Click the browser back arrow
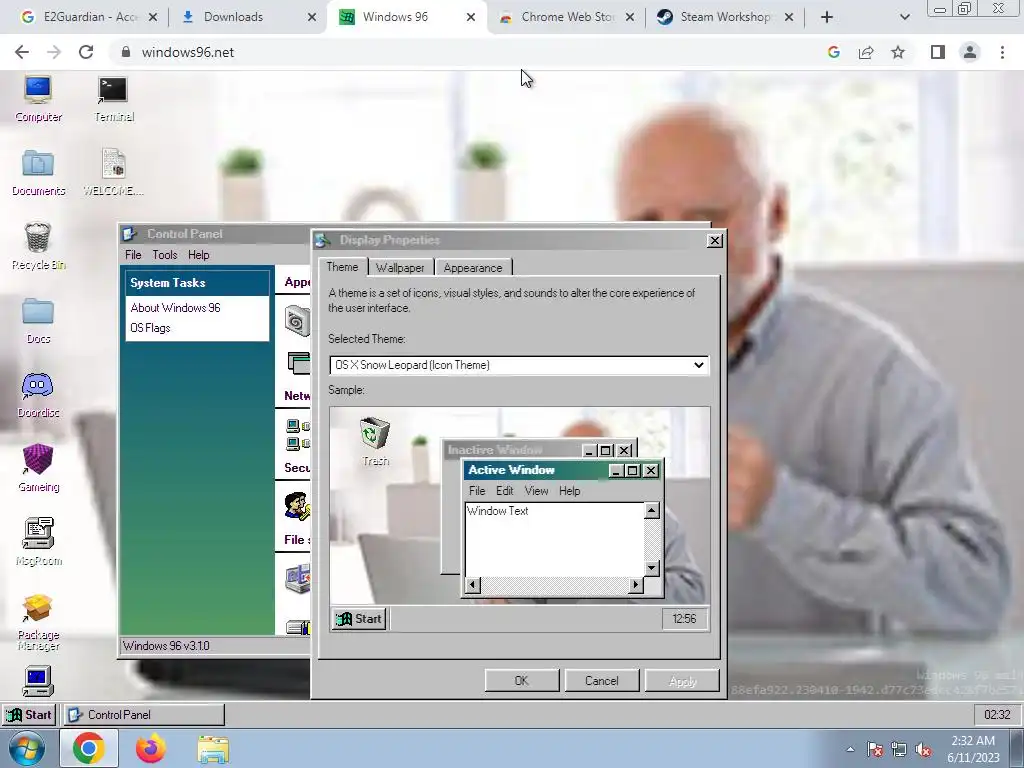The height and width of the screenshot is (768, 1024). 22,52
